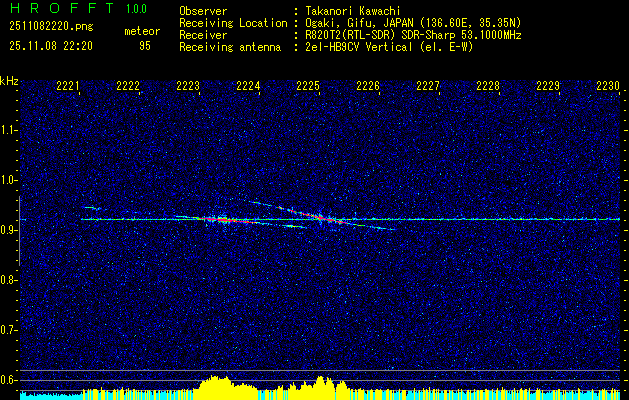The width and height of the screenshot is (629, 400).
Task: Click frequency axis label 0.6
Action: tap(9, 380)
